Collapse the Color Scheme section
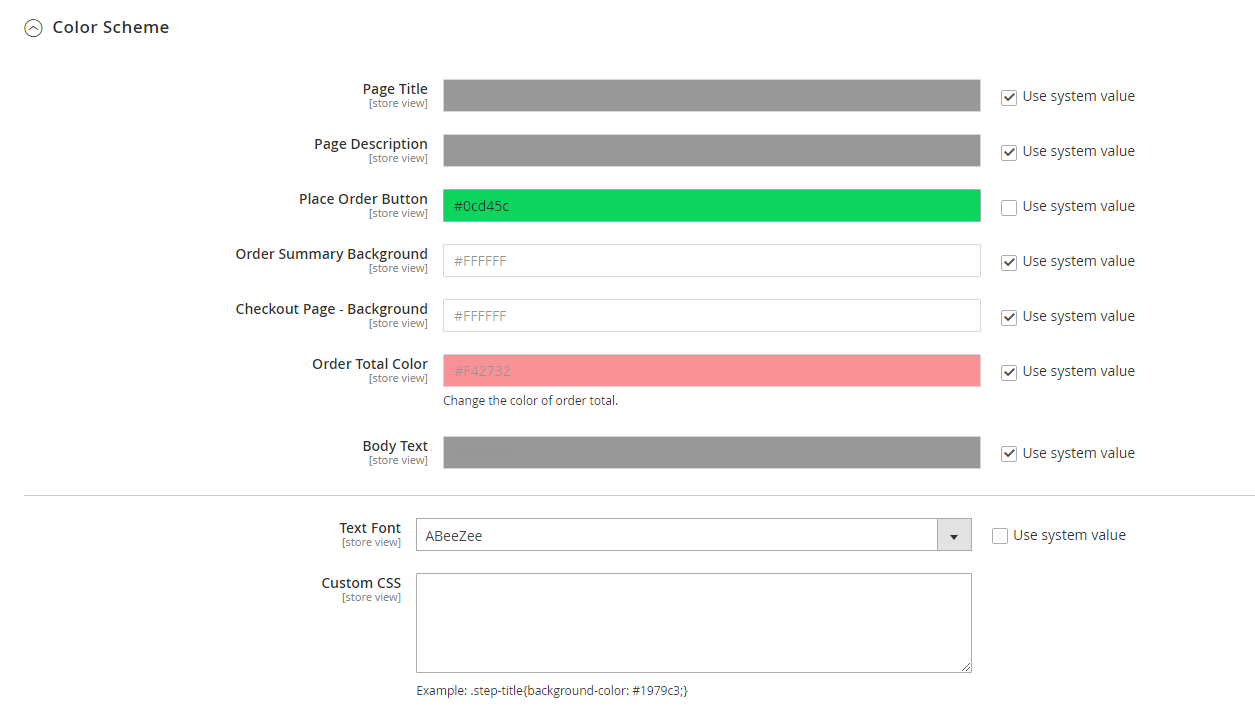This screenshot has height=720, width=1255. pos(34,28)
